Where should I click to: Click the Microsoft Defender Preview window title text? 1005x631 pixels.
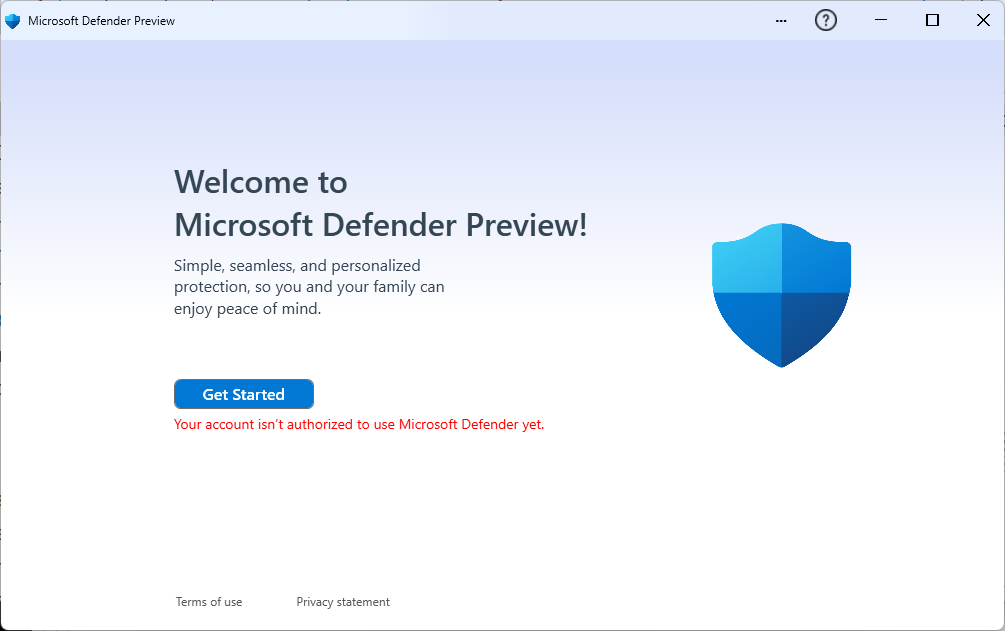(x=101, y=21)
